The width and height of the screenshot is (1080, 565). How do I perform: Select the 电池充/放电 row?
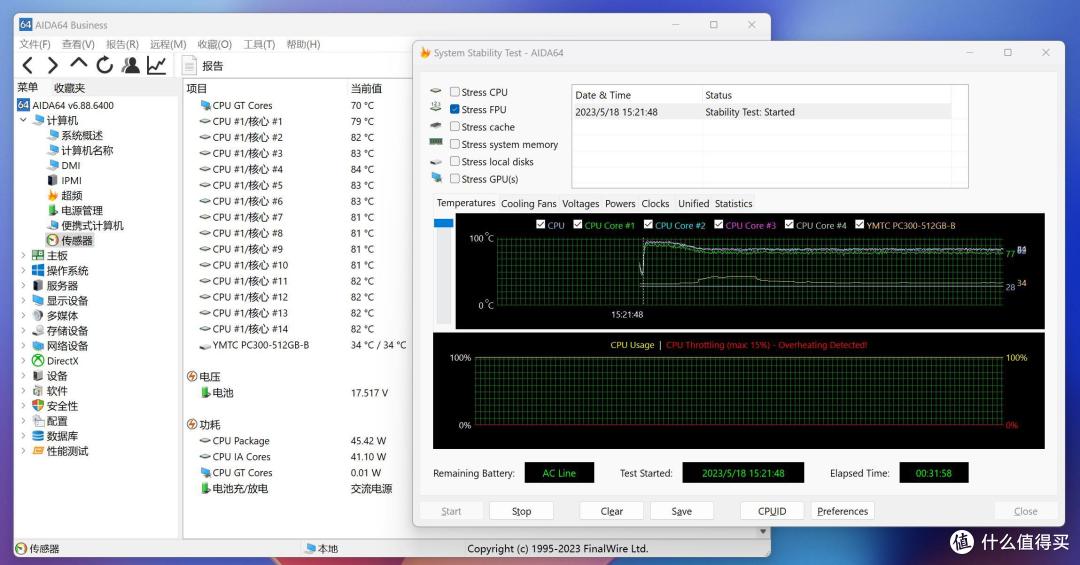[296, 489]
